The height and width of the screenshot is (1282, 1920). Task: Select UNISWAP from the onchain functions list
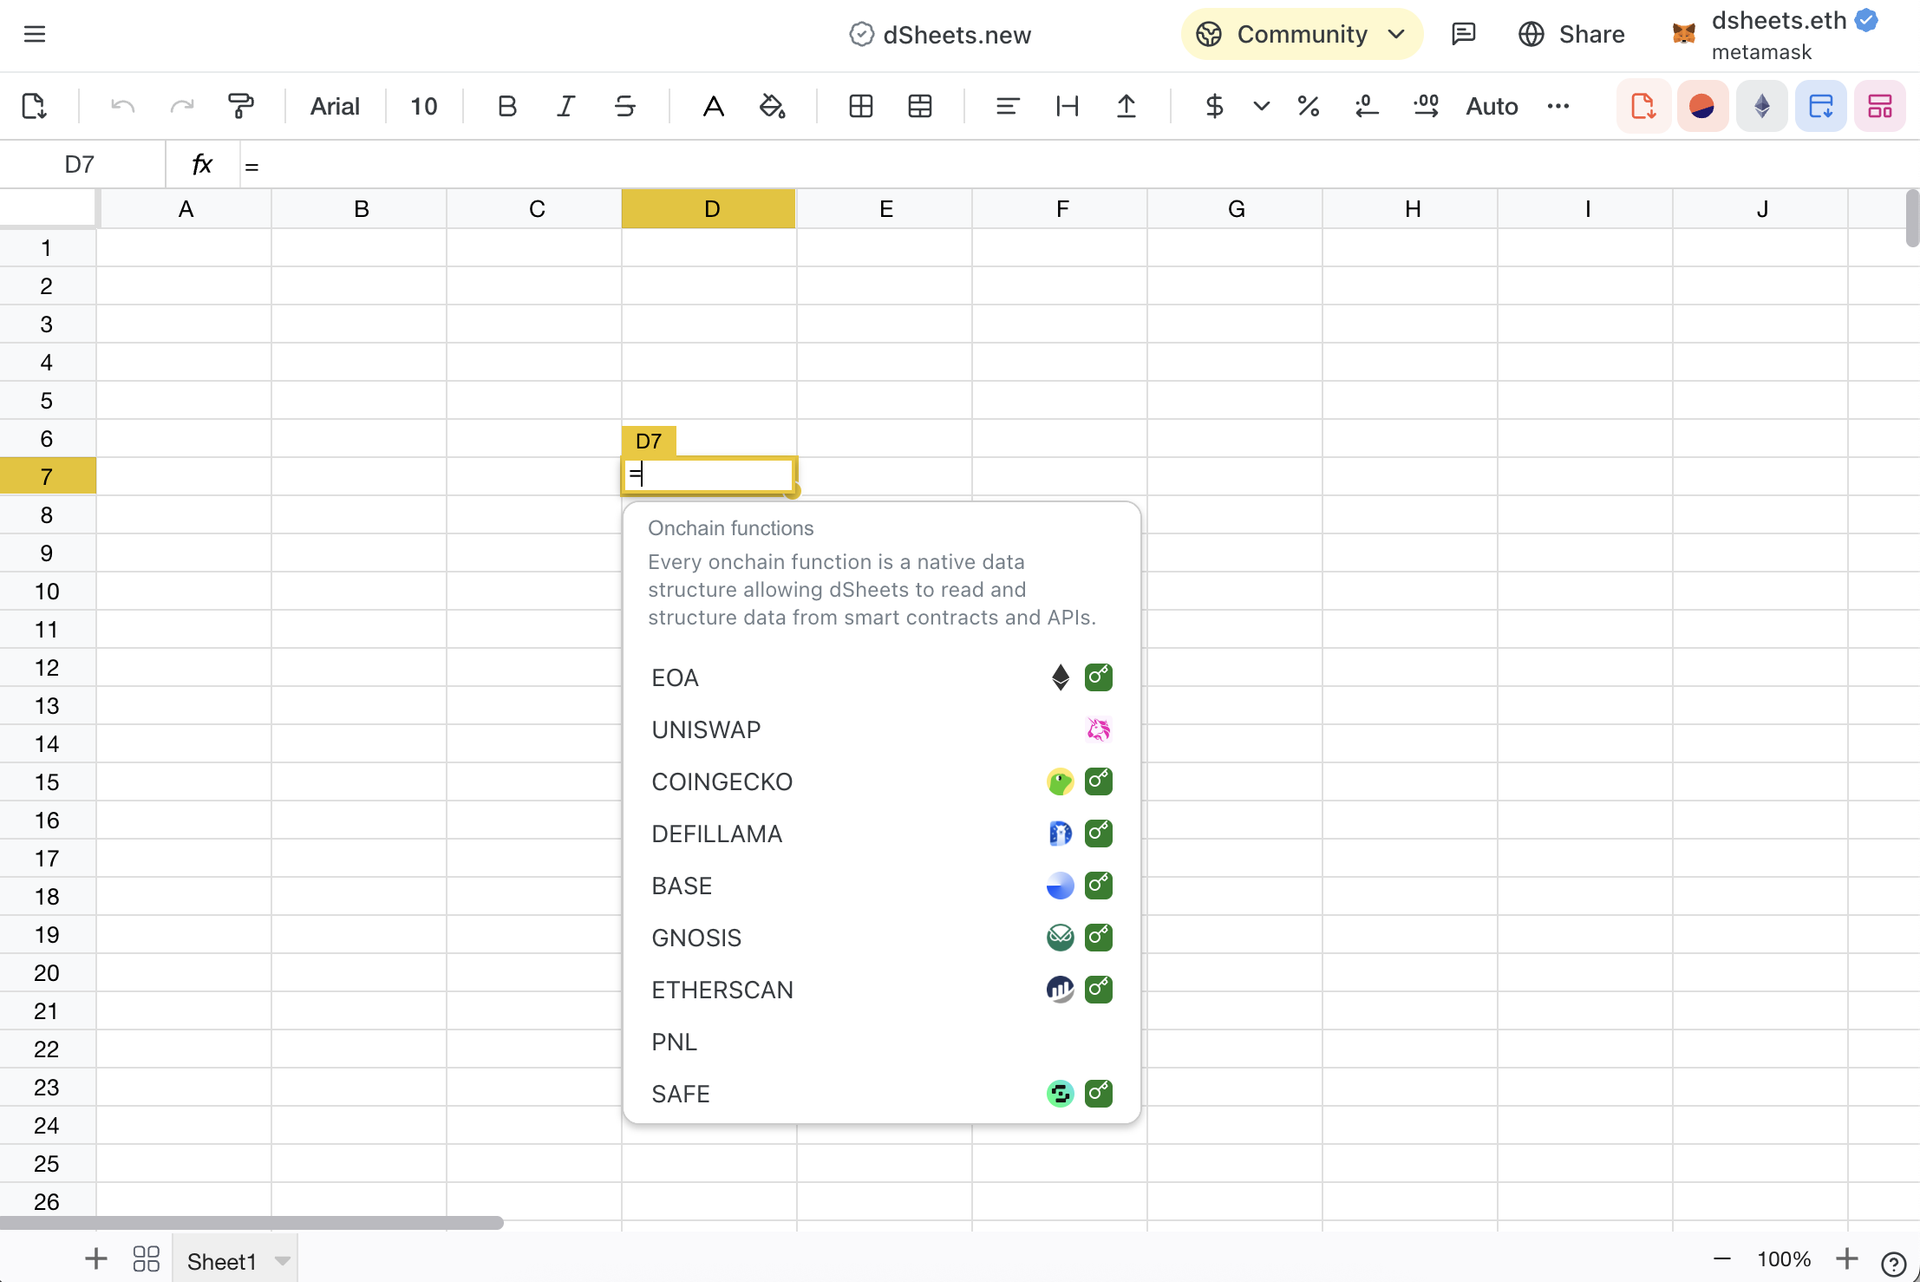(x=706, y=729)
